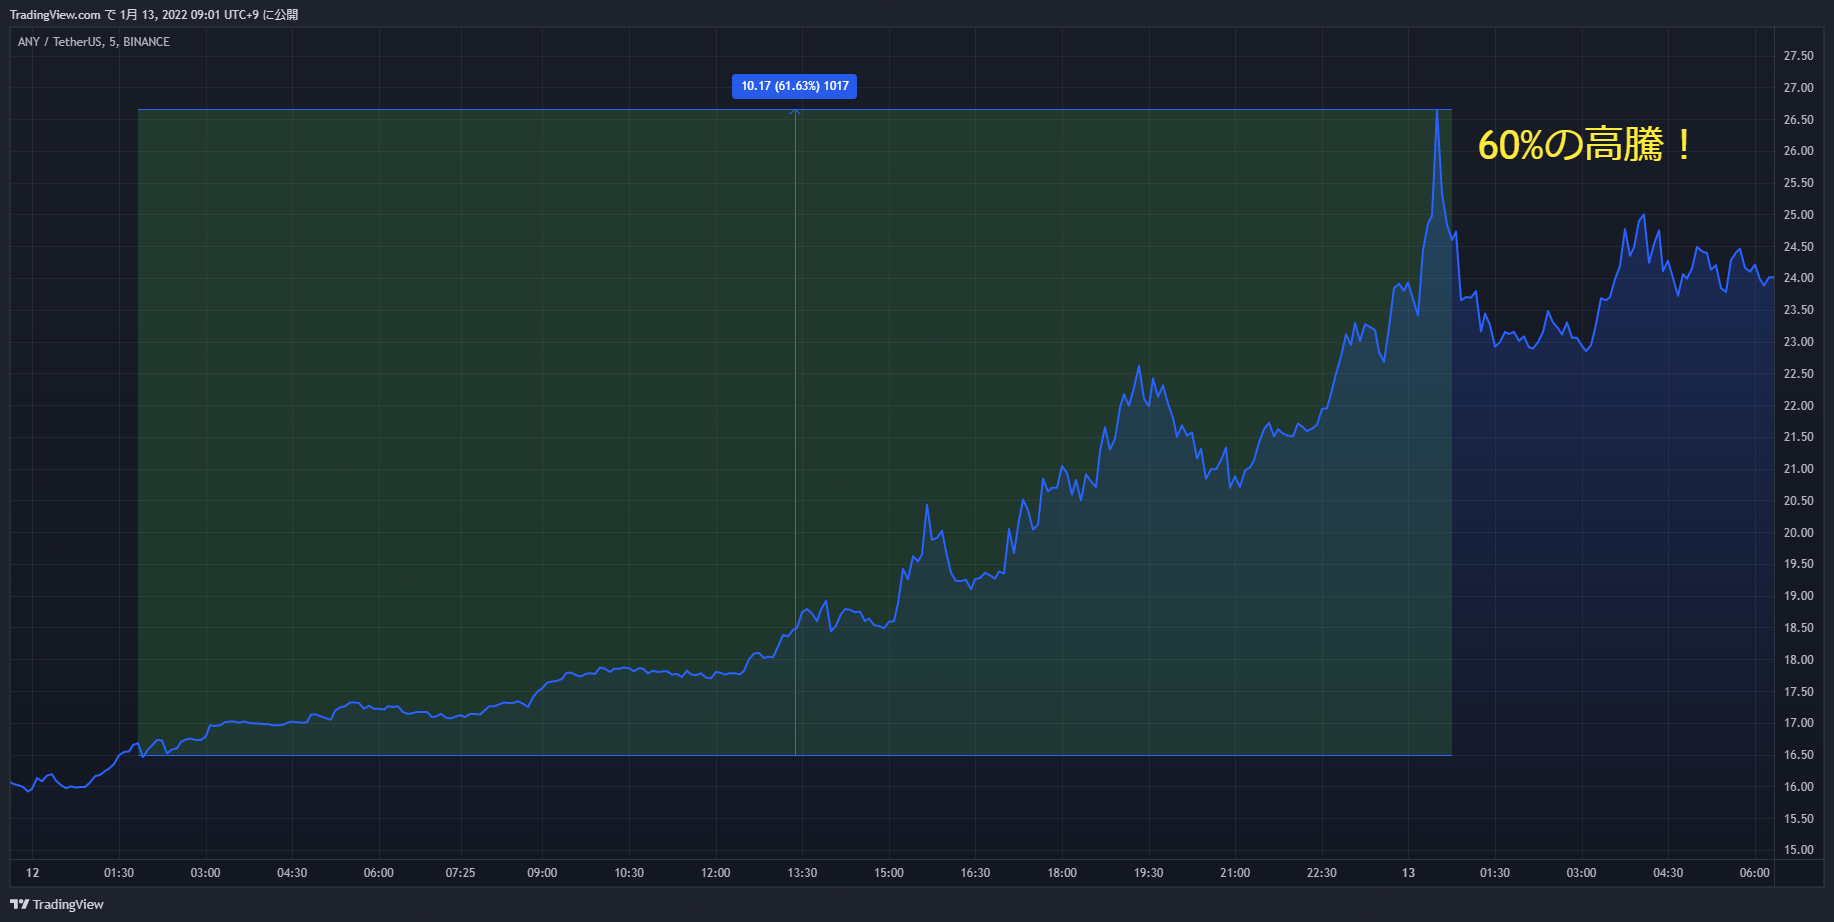Click the 07:25 time axis label

pyautogui.click(x=460, y=873)
